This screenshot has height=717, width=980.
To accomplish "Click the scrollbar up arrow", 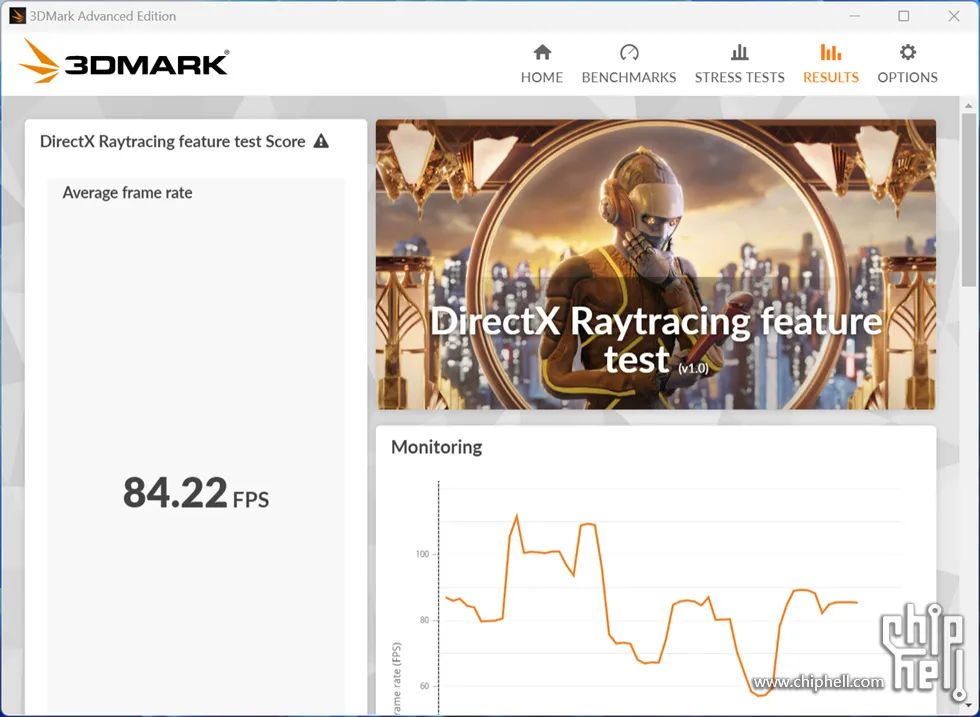I will 969,106.
